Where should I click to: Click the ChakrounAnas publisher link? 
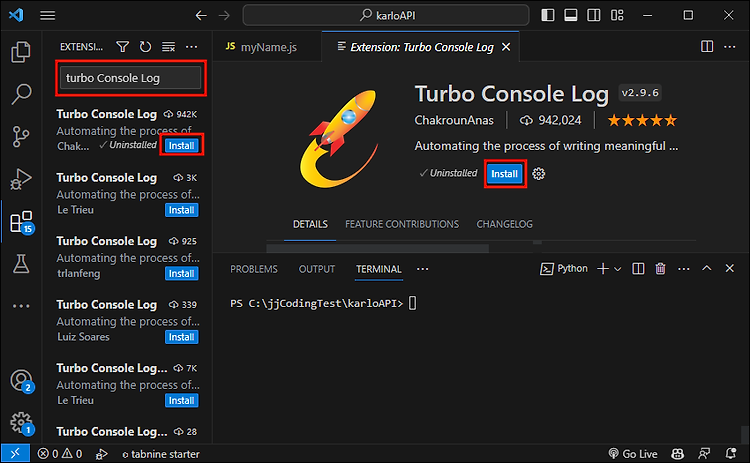click(x=454, y=120)
